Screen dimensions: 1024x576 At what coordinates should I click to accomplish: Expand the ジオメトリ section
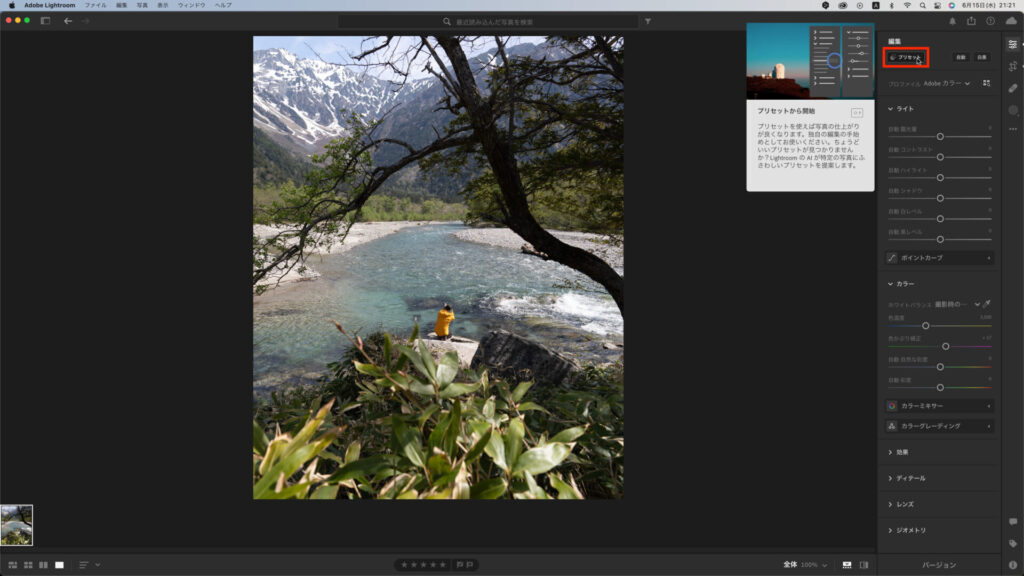pyautogui.click(x=906, y=530)
